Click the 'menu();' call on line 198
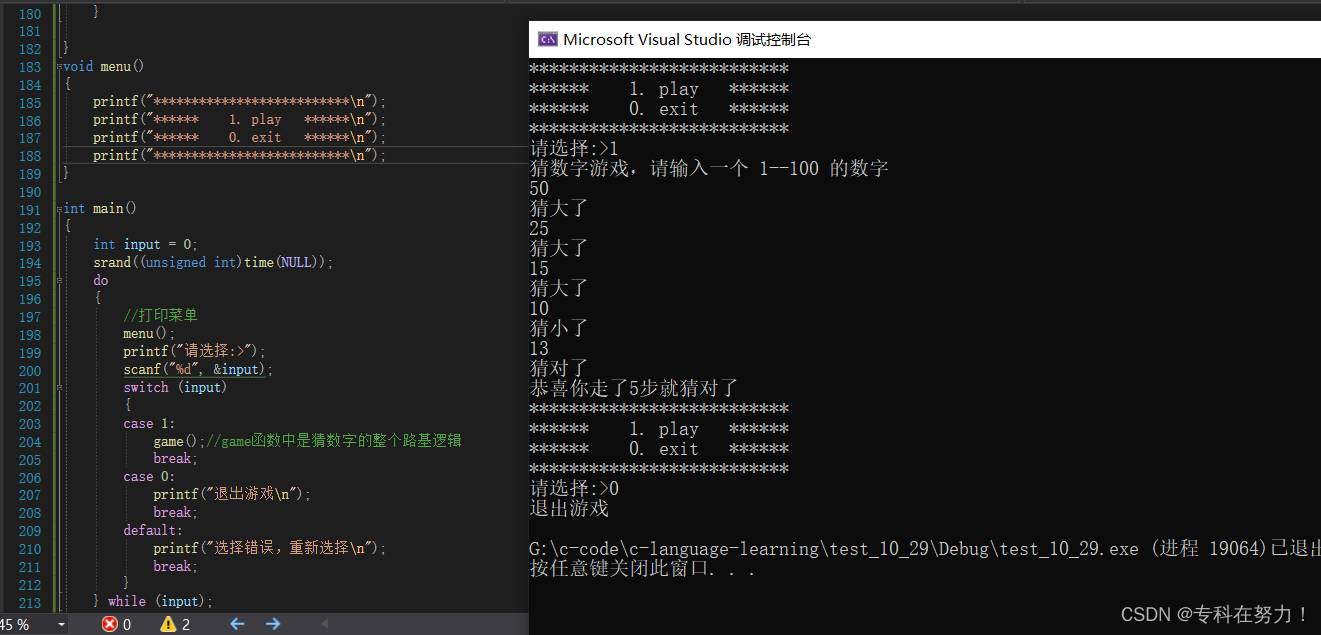1321x635 pixels. (149, 333)
